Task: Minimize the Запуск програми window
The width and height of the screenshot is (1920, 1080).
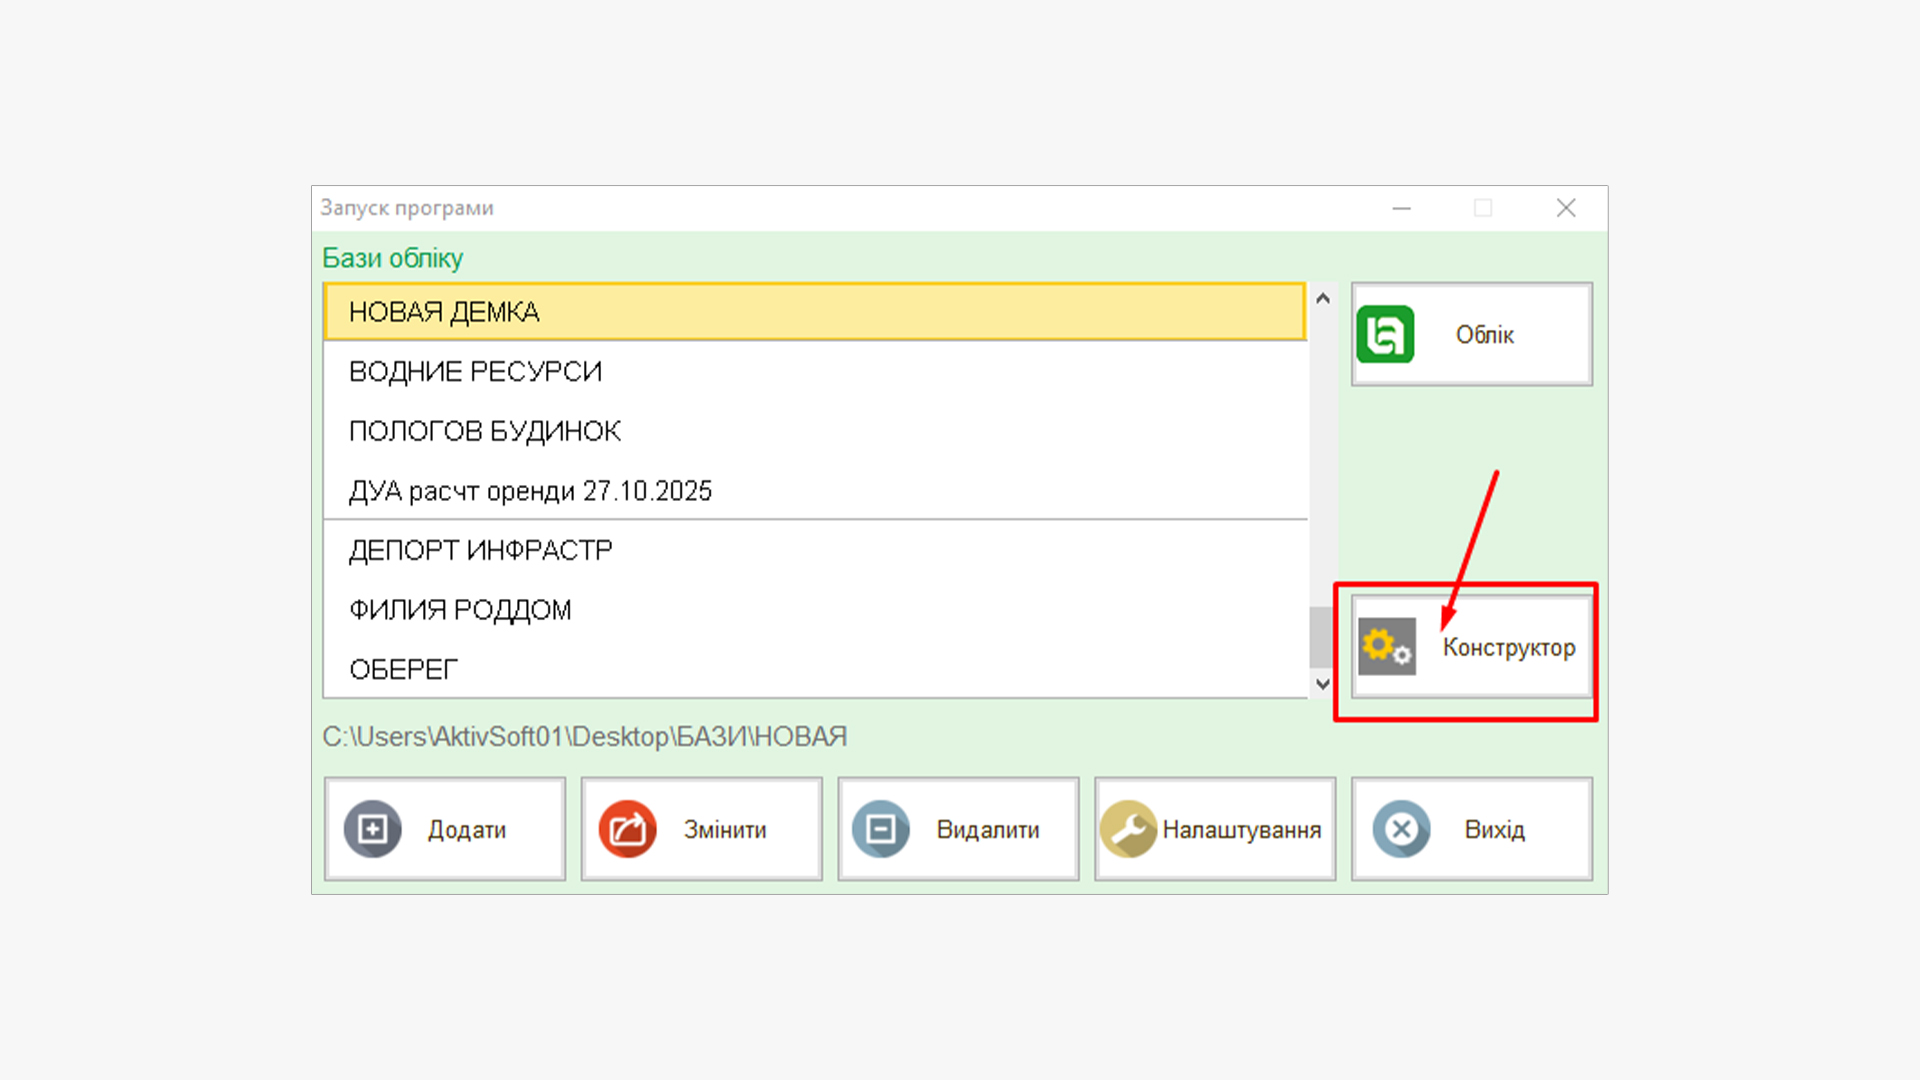Action: point(1401,208)
